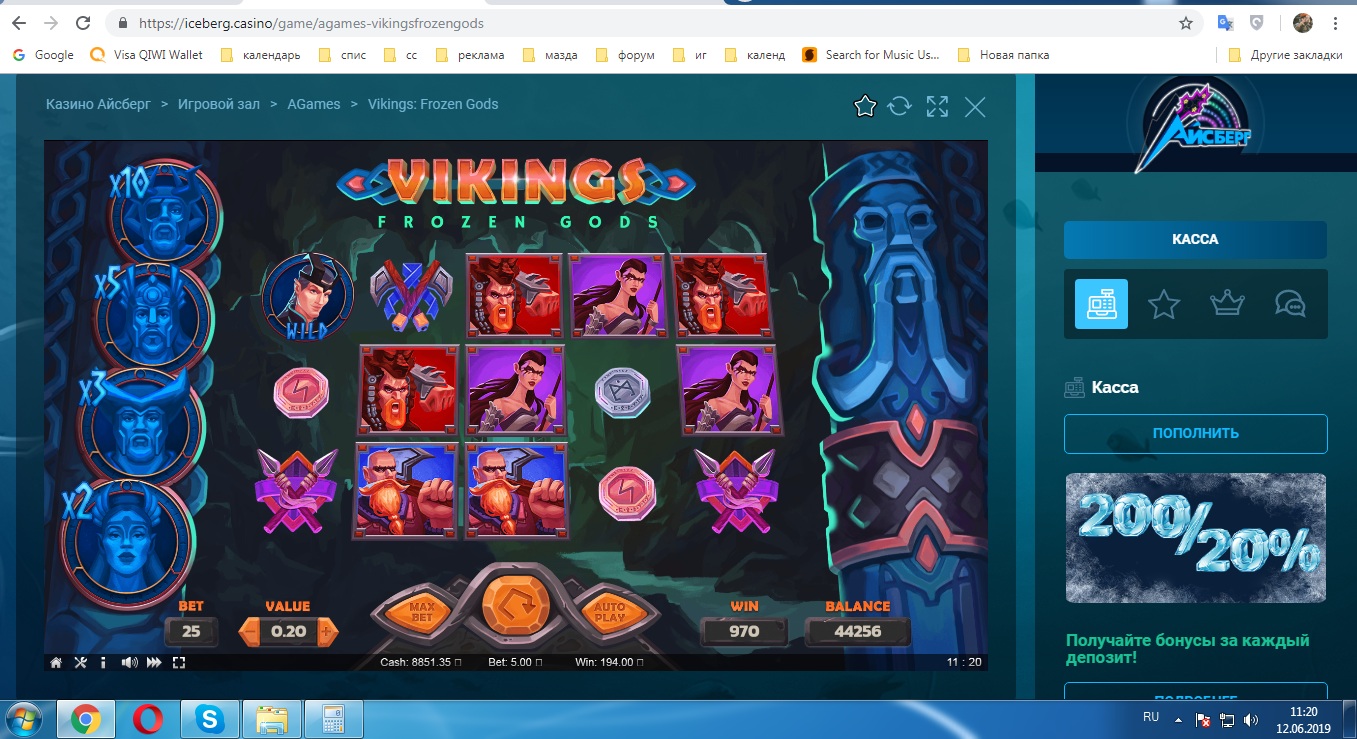Viewport: 1357px width, 739px height.
Task: Open AGames breadcrumb link
Action: coord(314,104)
